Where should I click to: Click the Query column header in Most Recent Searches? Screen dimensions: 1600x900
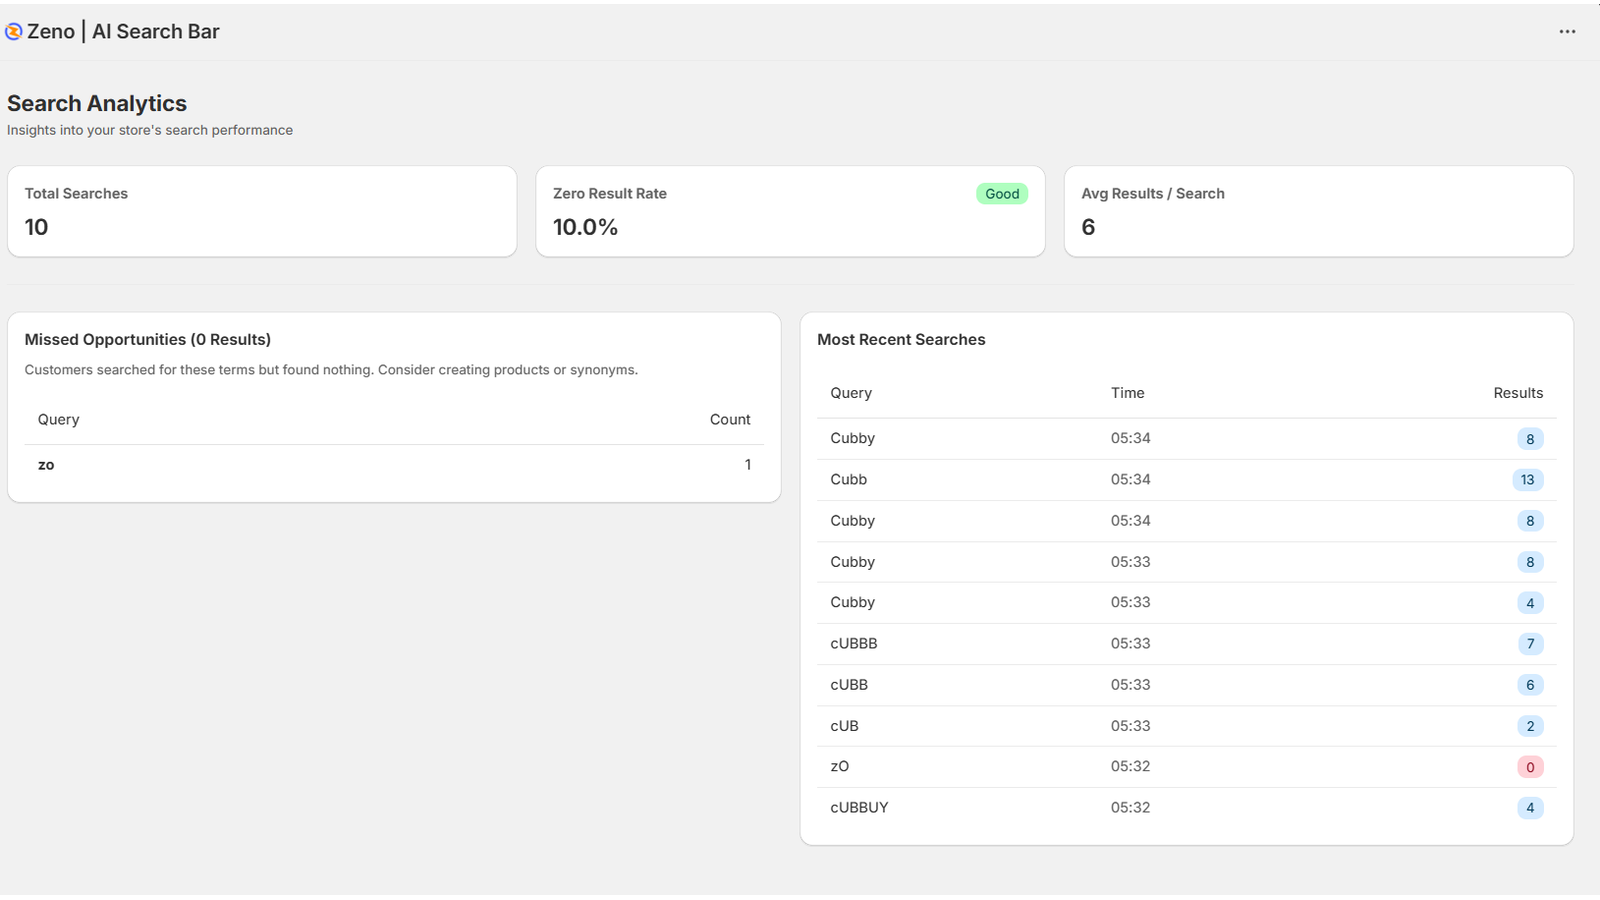click(851, 392)
